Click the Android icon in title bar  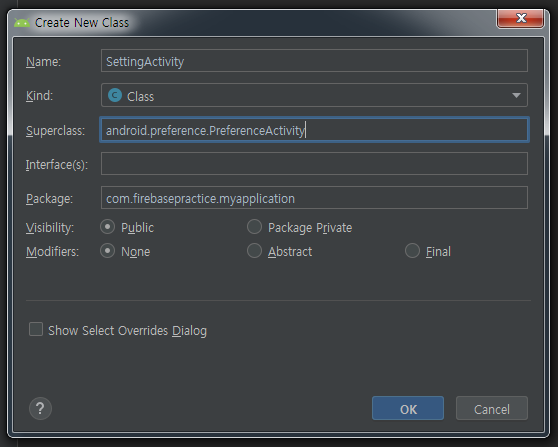[22, 23]
